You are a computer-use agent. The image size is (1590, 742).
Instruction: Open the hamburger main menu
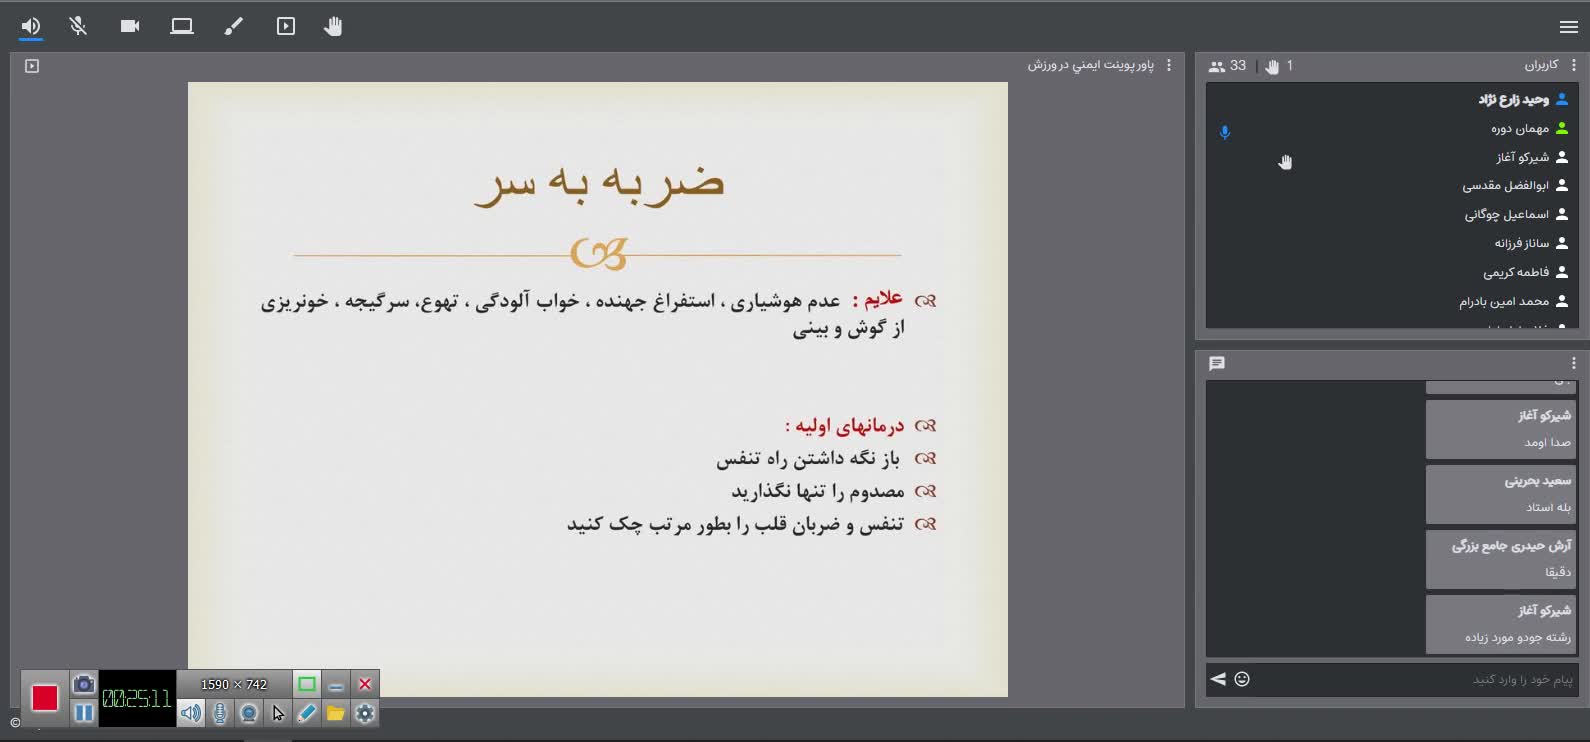(x=1568, y=27)
